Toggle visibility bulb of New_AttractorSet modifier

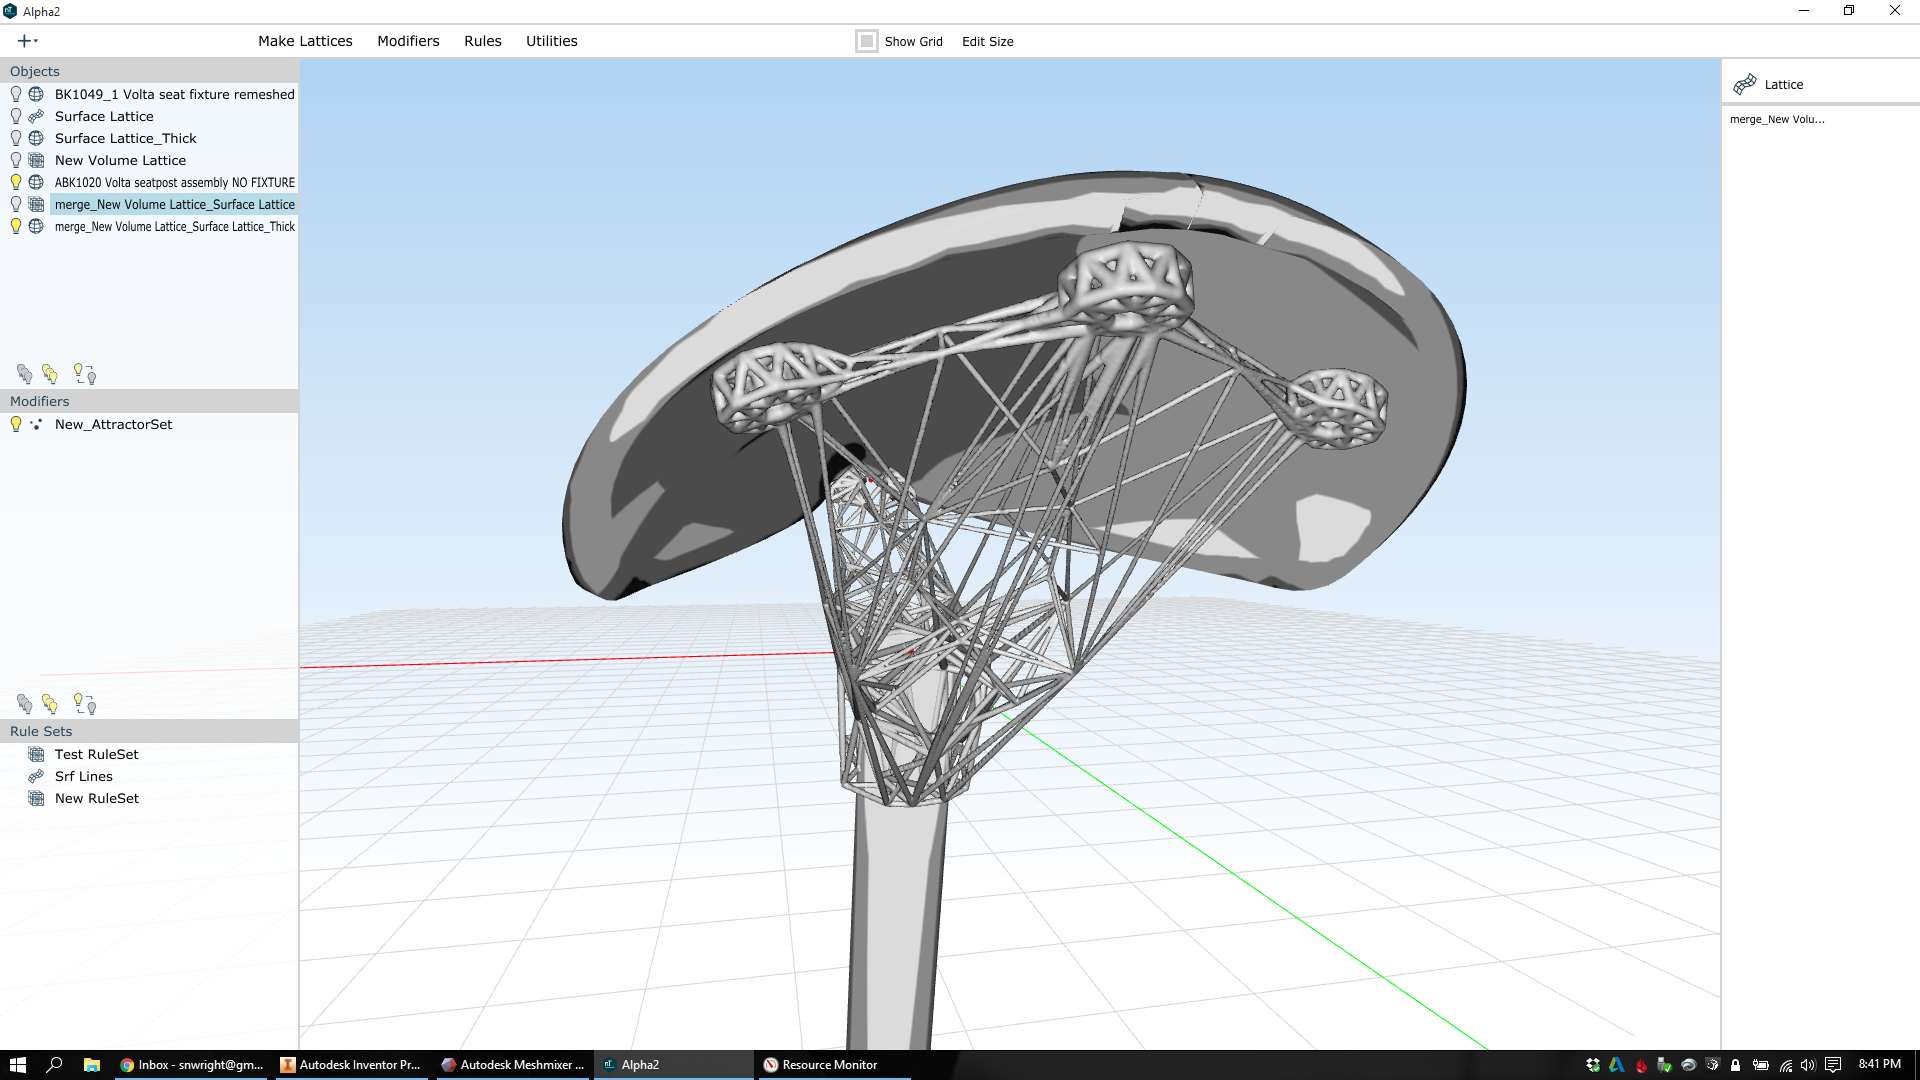coord(16,424)
